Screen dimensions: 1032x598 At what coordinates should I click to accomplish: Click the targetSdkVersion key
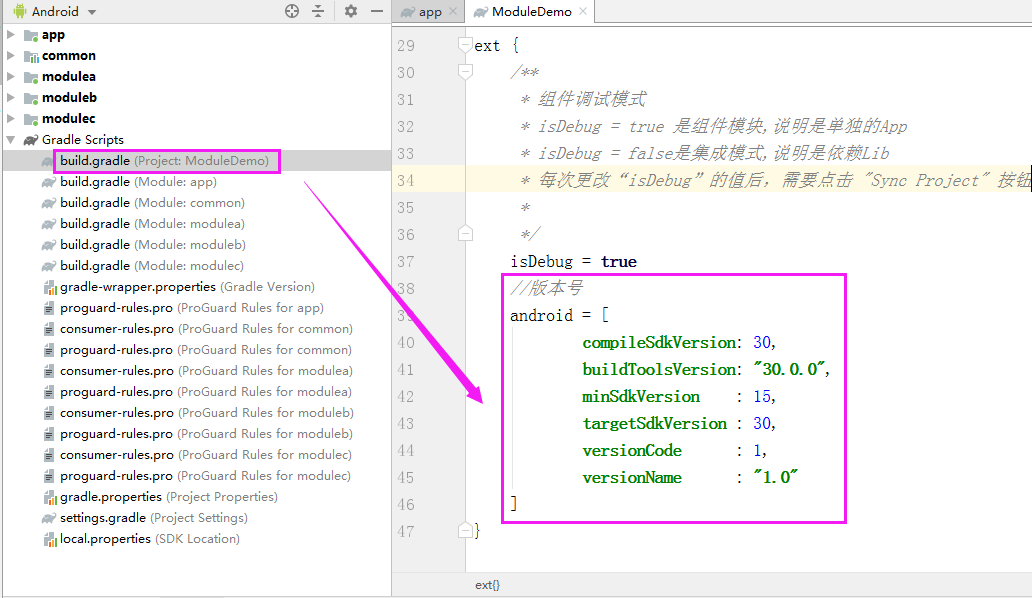coord(654,424)
